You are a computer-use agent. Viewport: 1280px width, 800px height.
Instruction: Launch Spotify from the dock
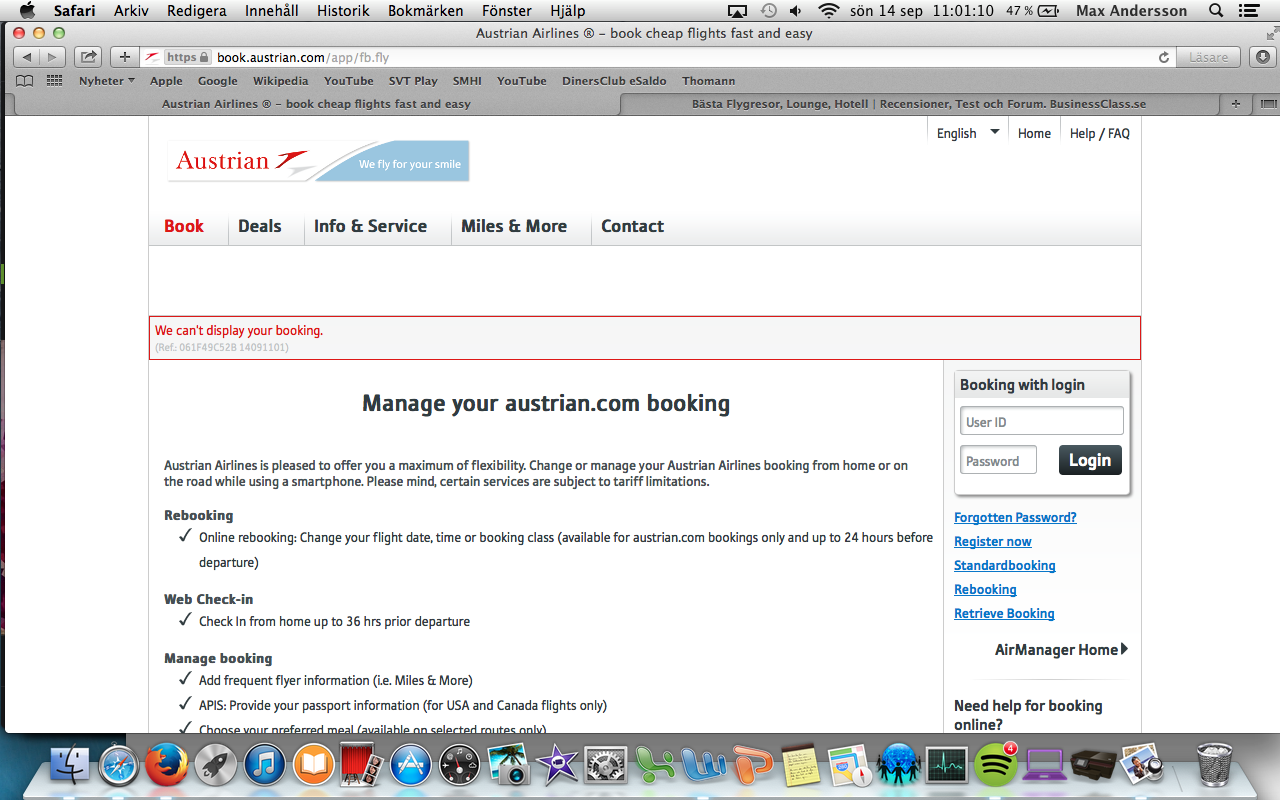pyautogui.click(x=995, y=765)
